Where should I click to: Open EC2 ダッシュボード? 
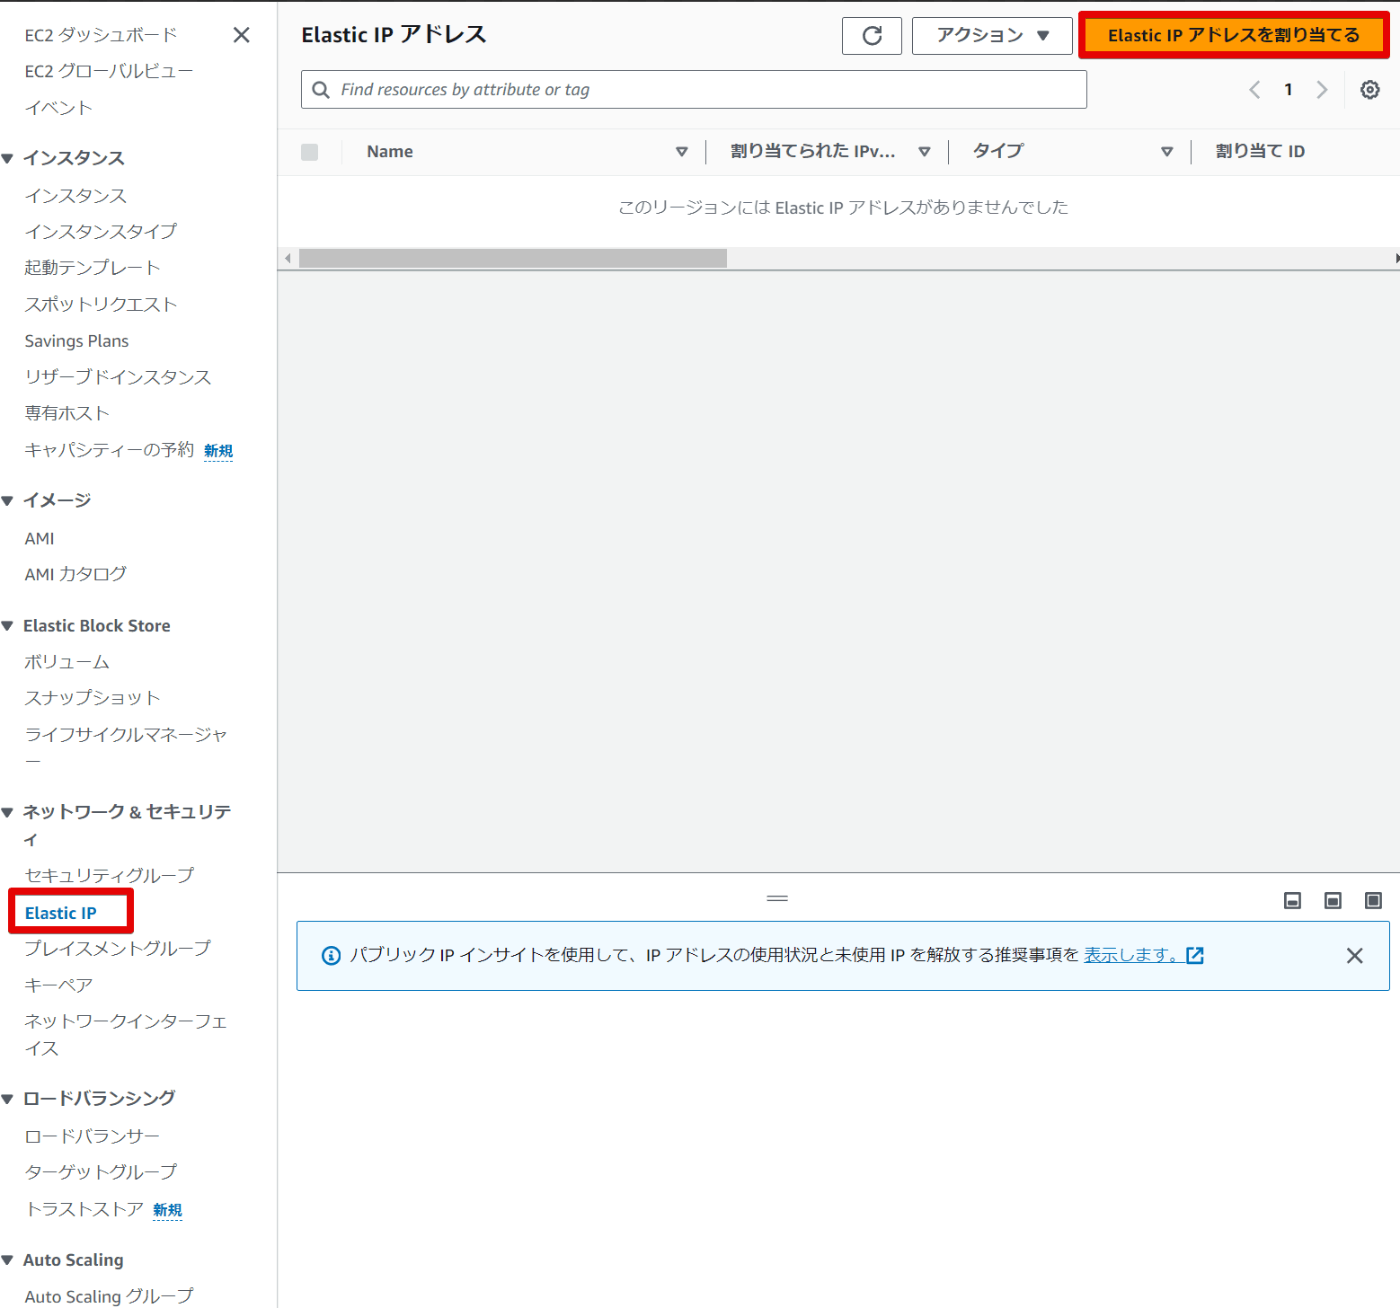point(101,35)
